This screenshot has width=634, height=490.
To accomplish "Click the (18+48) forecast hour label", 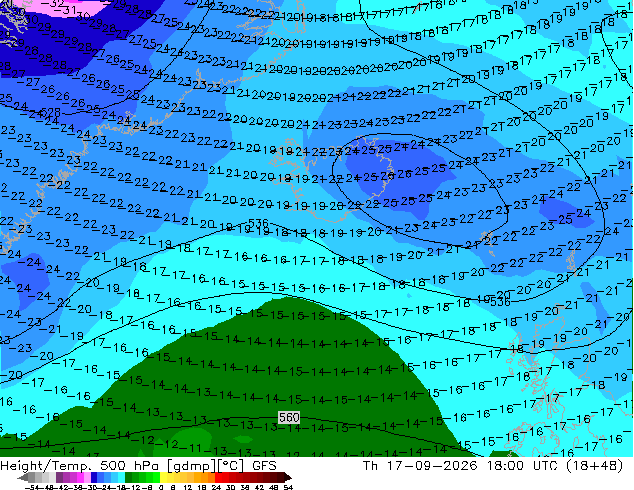I will tap(594, 466).
